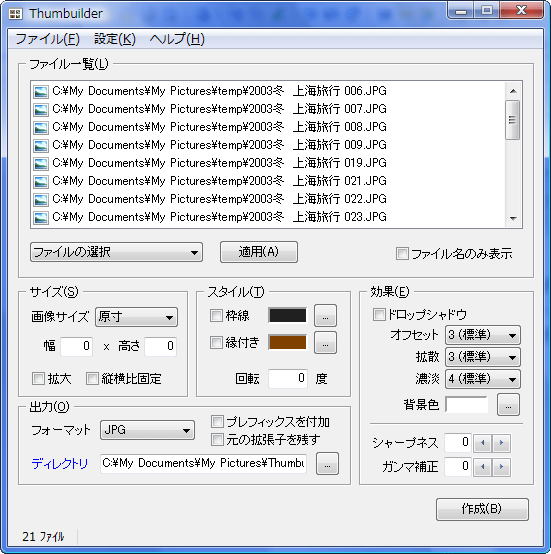Image resolution: width=551 pixels, height=554 pixels.
Task: Open color picker button next to 縁付き swatch
Action: coord(325,342)
